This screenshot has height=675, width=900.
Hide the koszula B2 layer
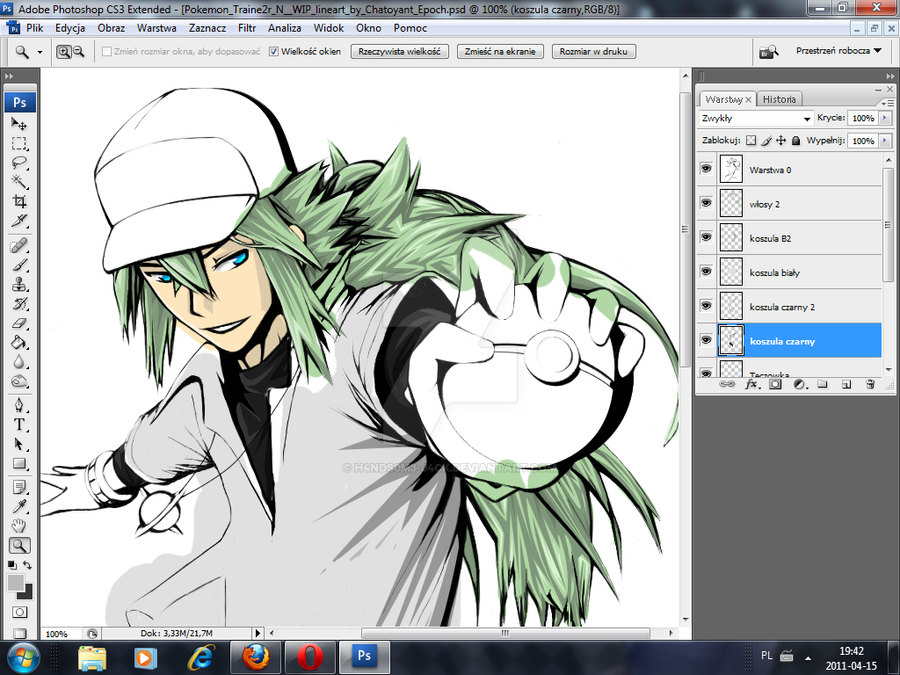[x=706, y=237]
